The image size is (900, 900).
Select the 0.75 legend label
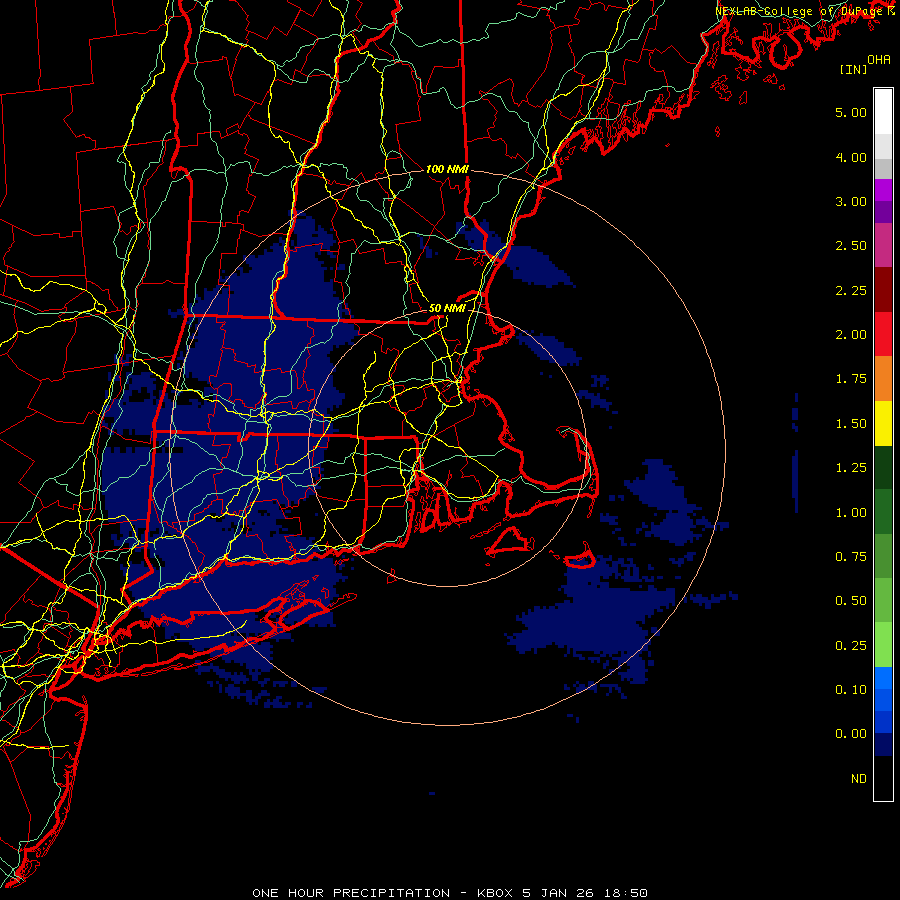point(851,557)
